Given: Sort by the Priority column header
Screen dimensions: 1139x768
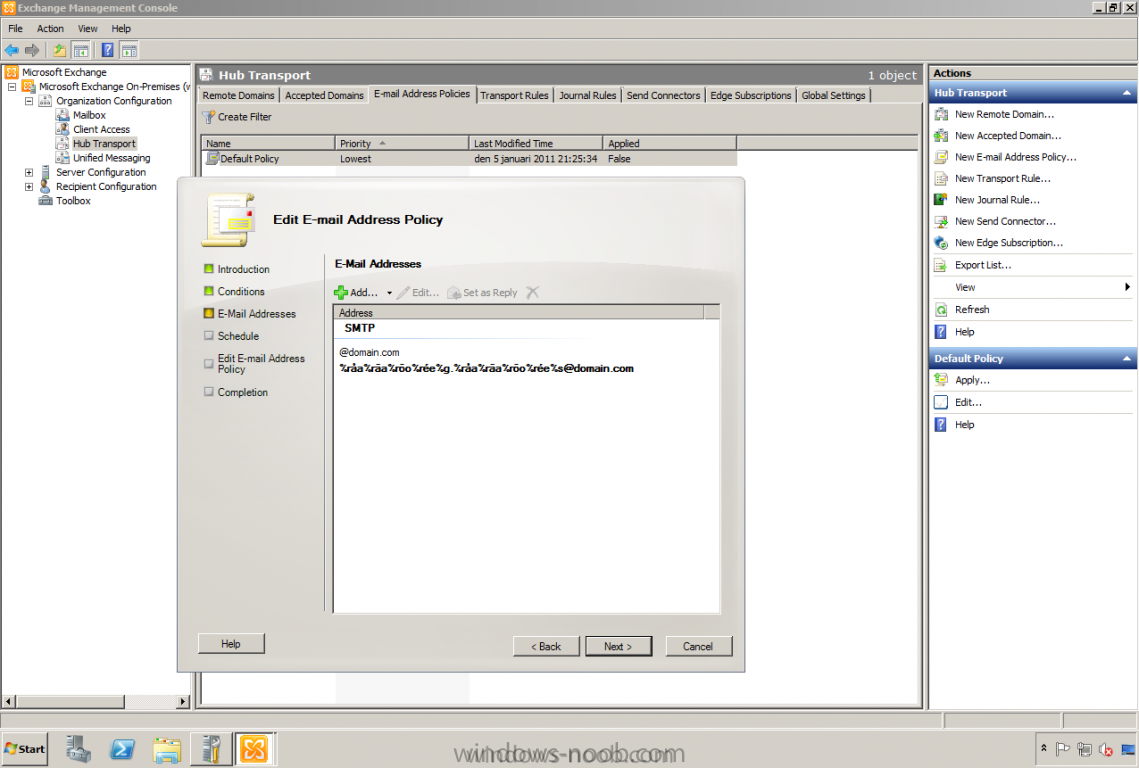Looking at the screenshot, I should tap(401, 143).
